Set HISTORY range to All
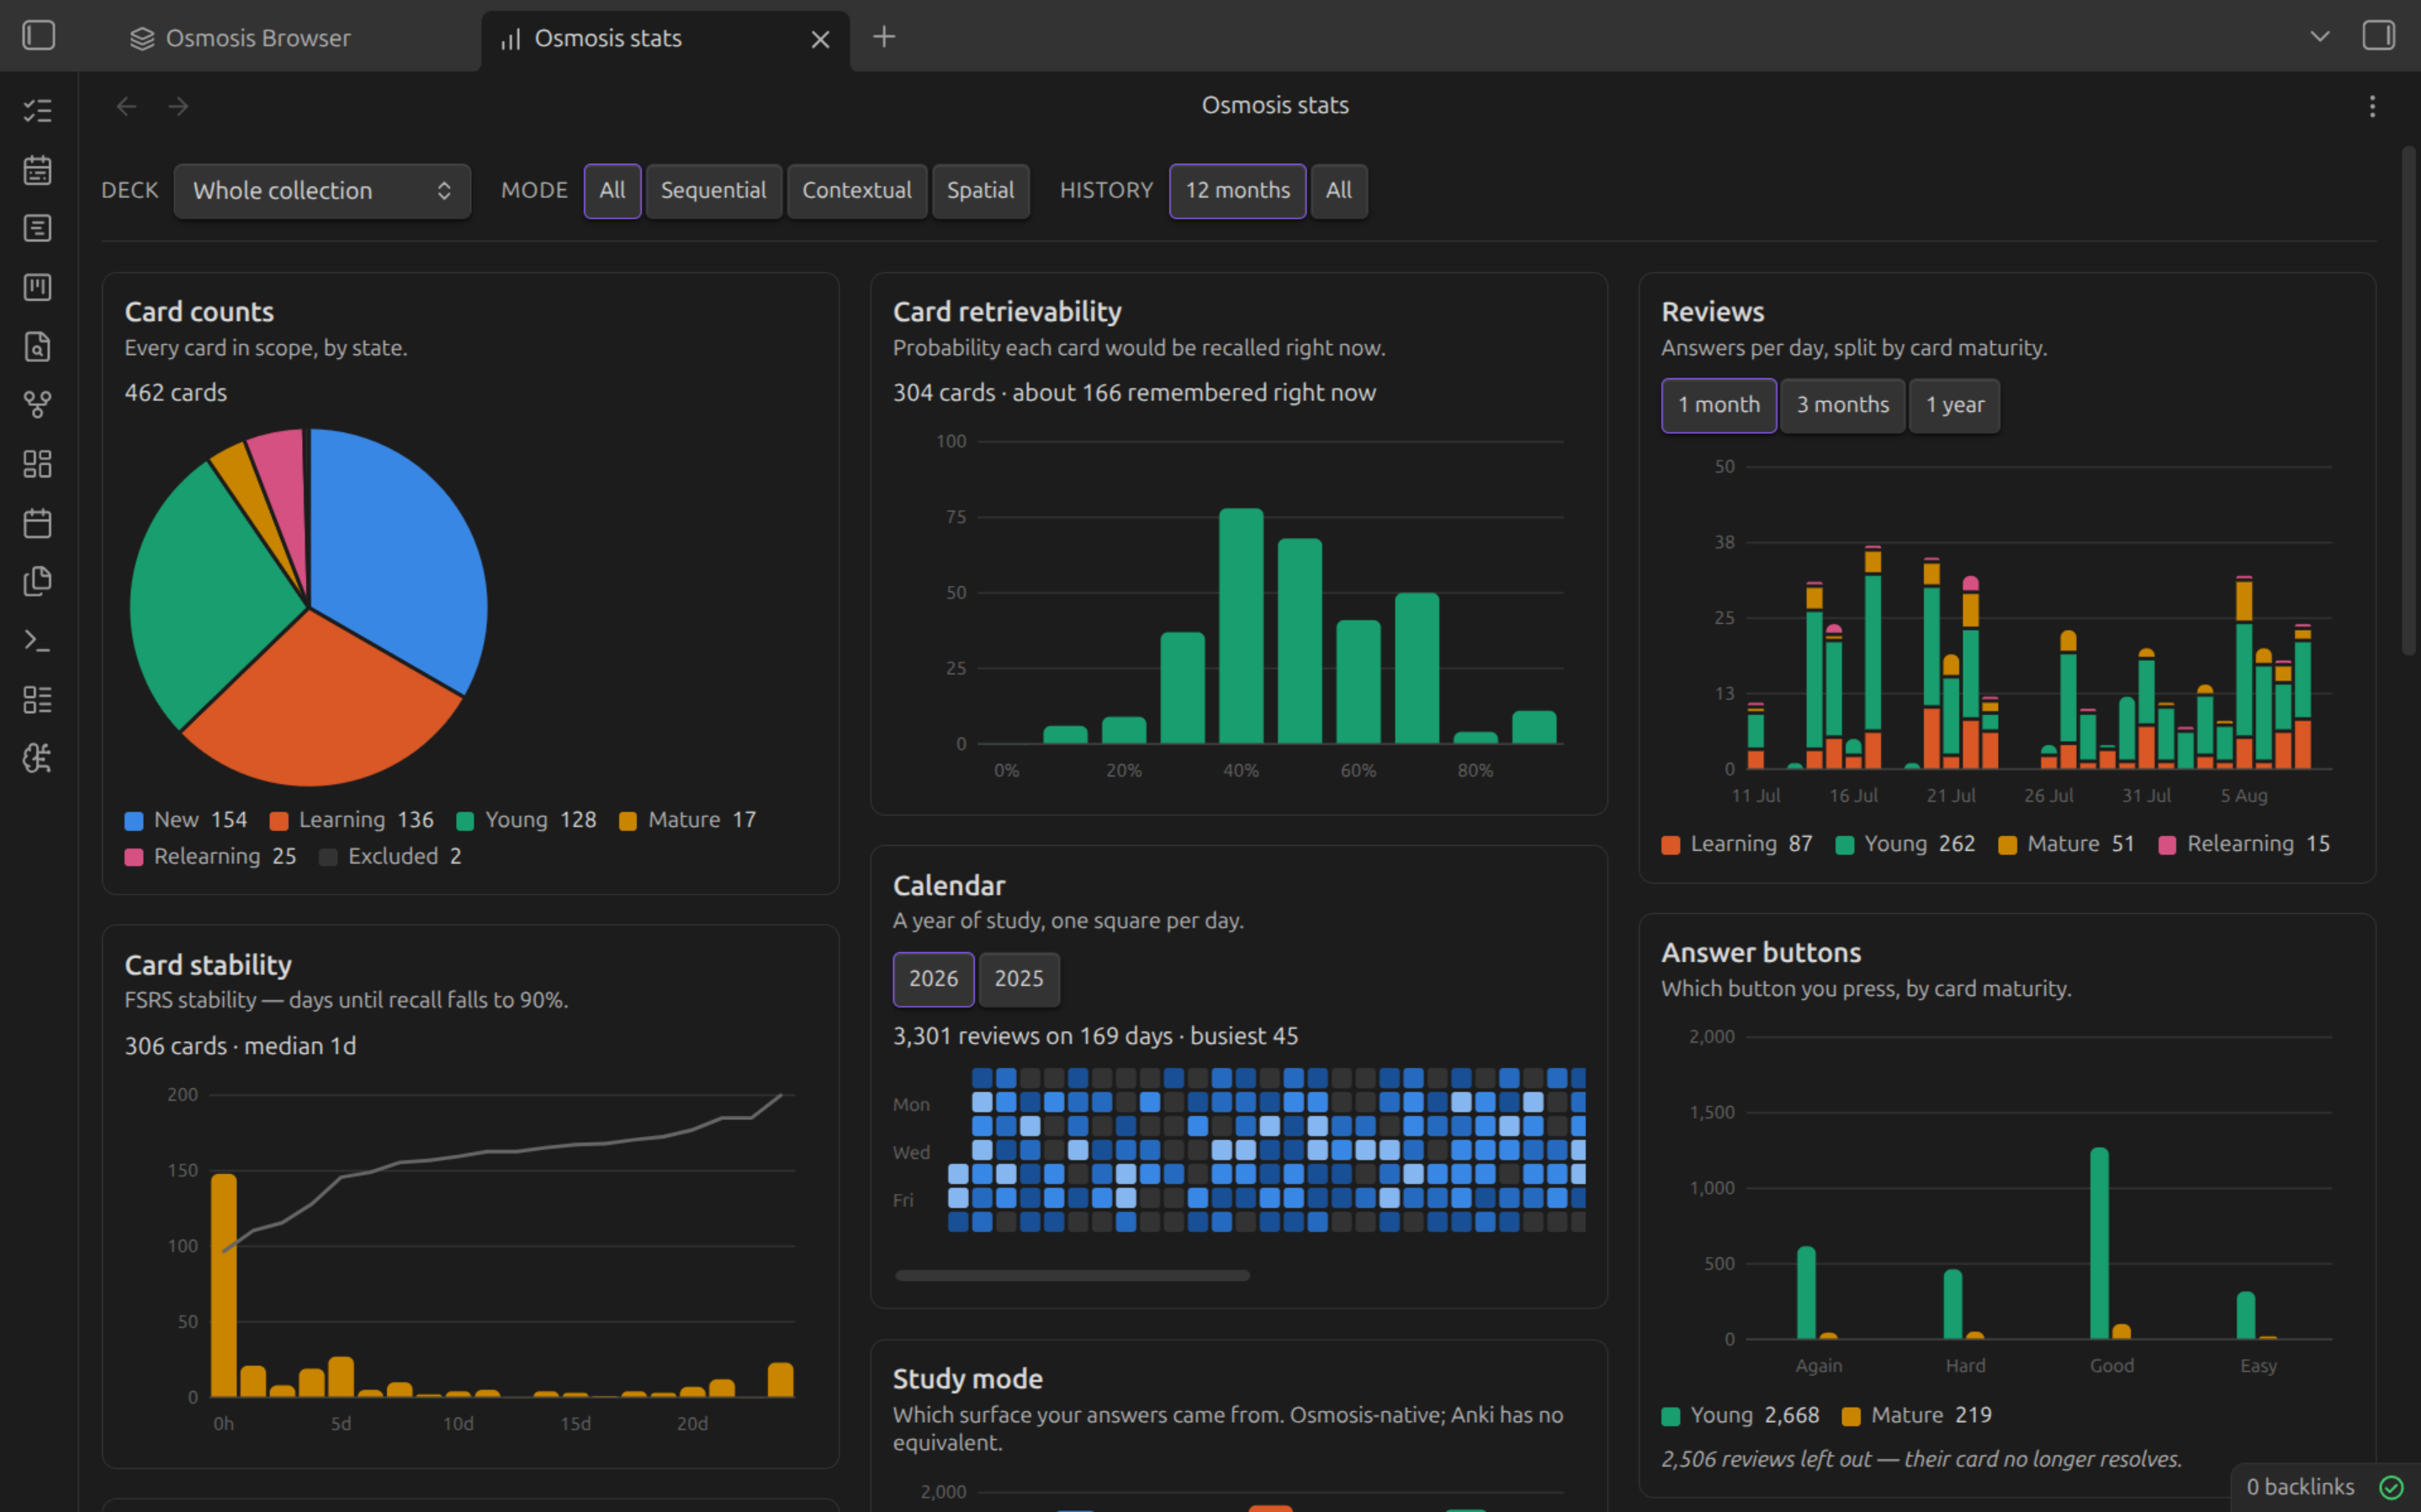This screenshot has width=2421, height=1512. pos(1338,191)
